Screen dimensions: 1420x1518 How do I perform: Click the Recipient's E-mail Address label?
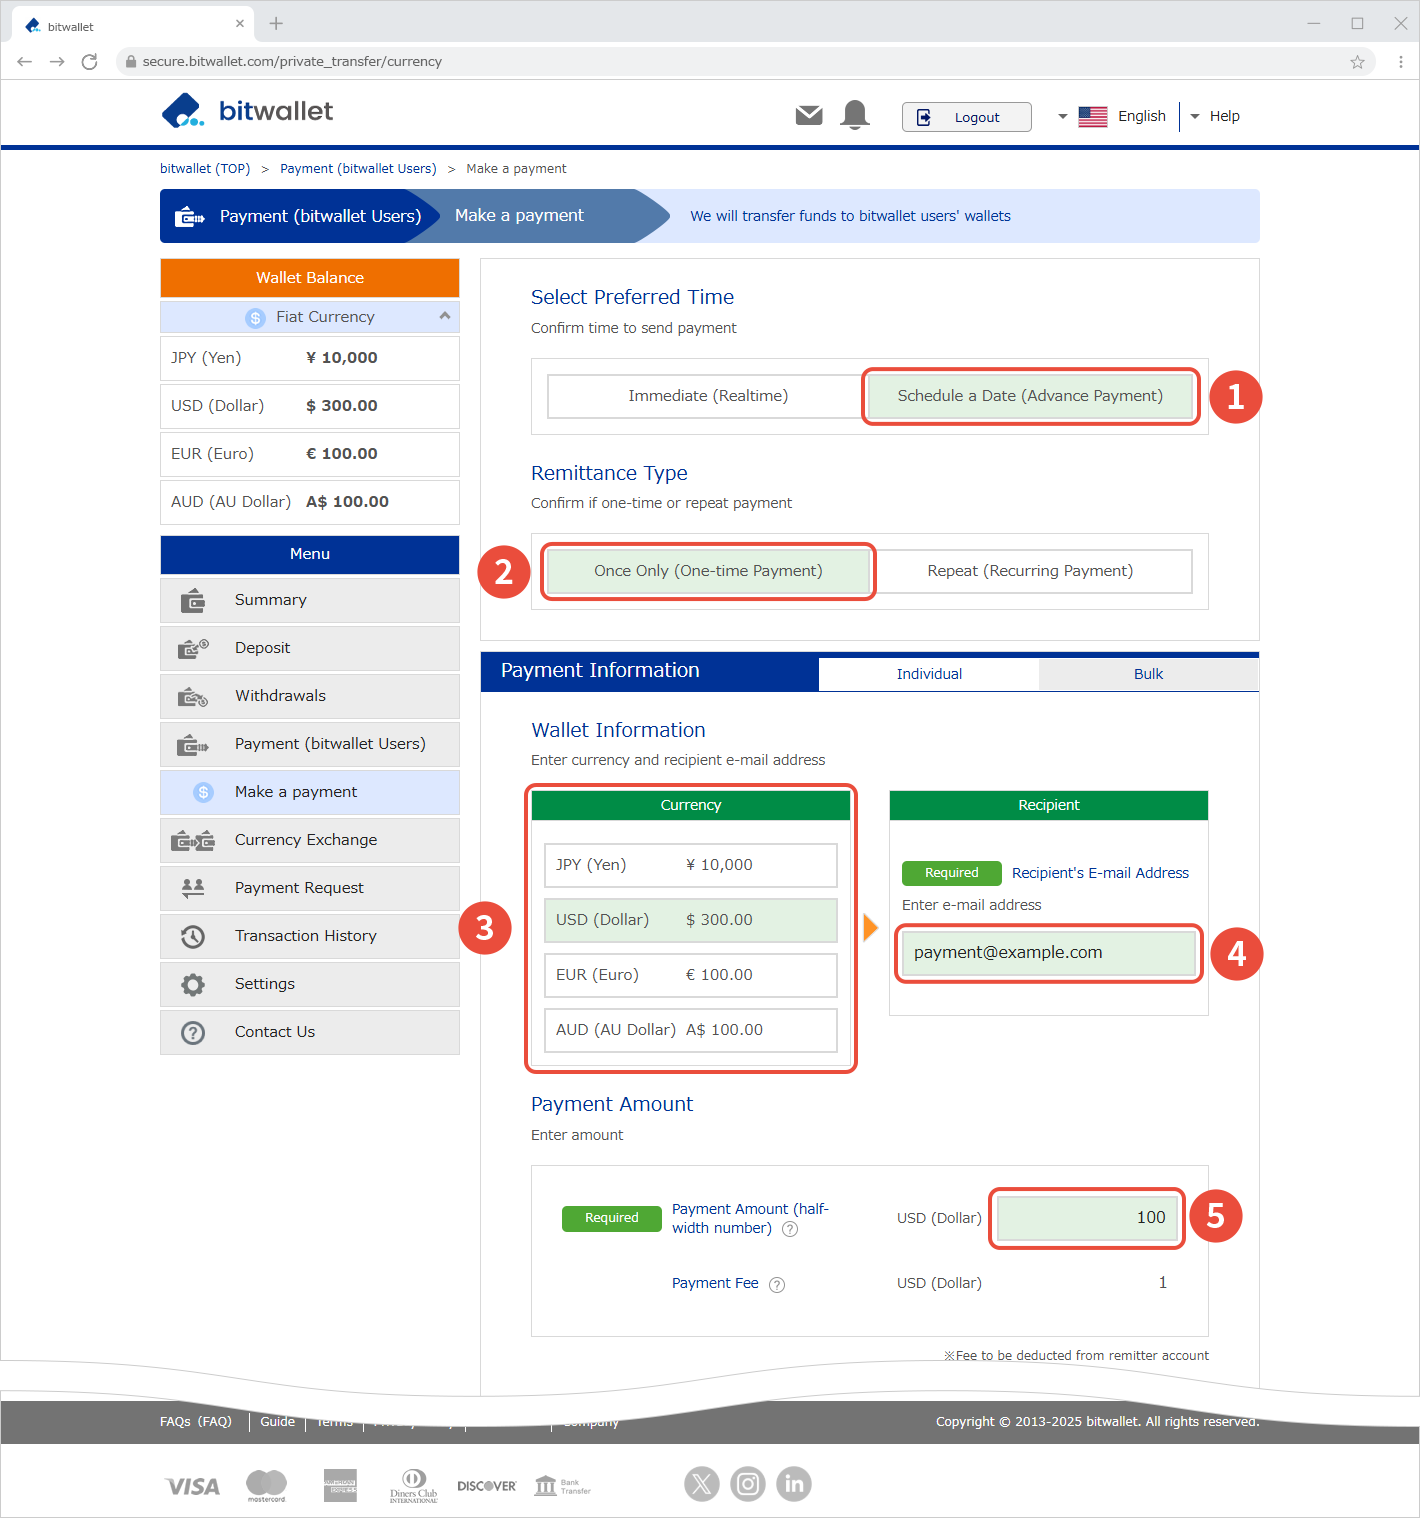pyautogui.click(x=1100, y=873)
